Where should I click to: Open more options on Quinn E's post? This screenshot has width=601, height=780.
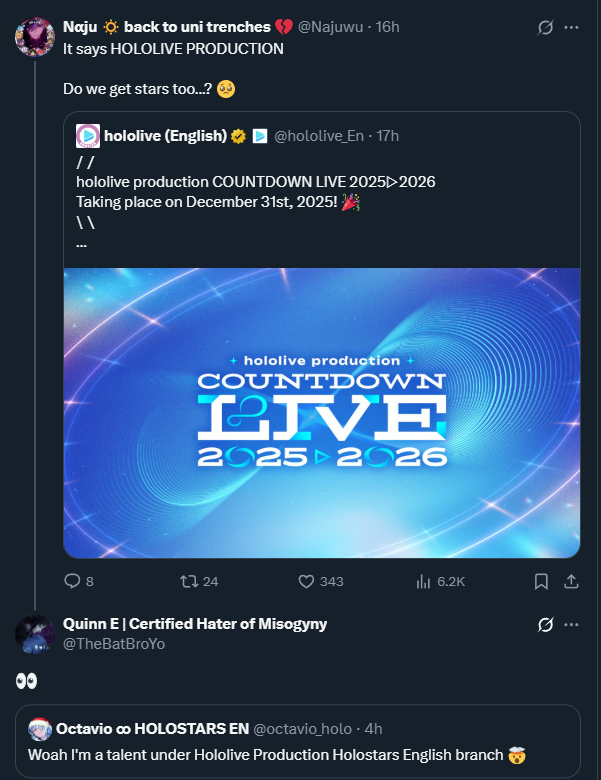click(x=572, y=624)
